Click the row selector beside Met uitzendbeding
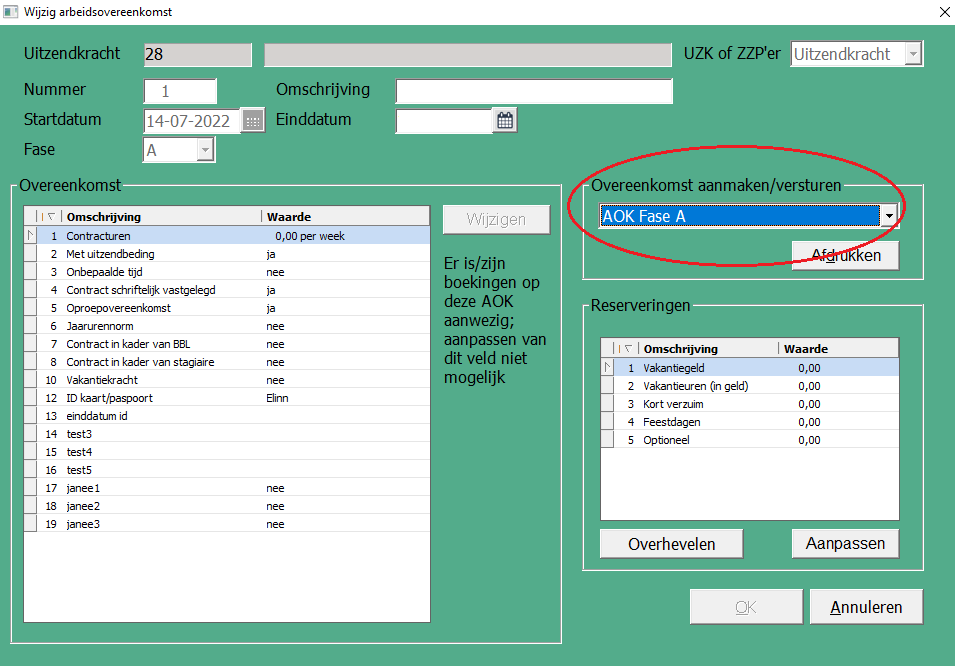 30,254
